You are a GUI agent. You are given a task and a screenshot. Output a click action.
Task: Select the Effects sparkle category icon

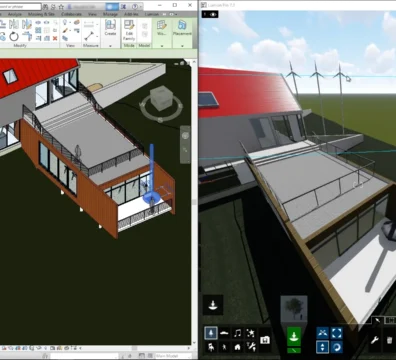(251, 333)
